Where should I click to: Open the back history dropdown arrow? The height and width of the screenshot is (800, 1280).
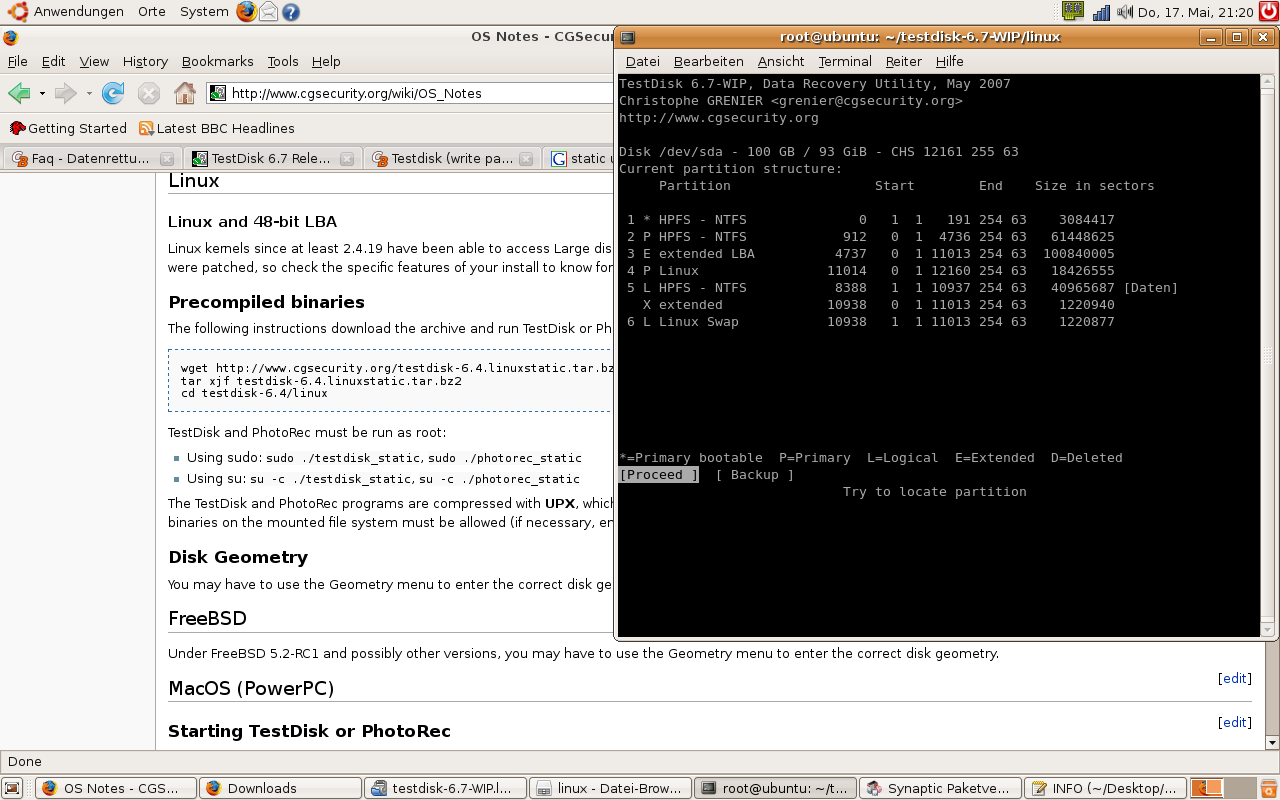point(42,94)
